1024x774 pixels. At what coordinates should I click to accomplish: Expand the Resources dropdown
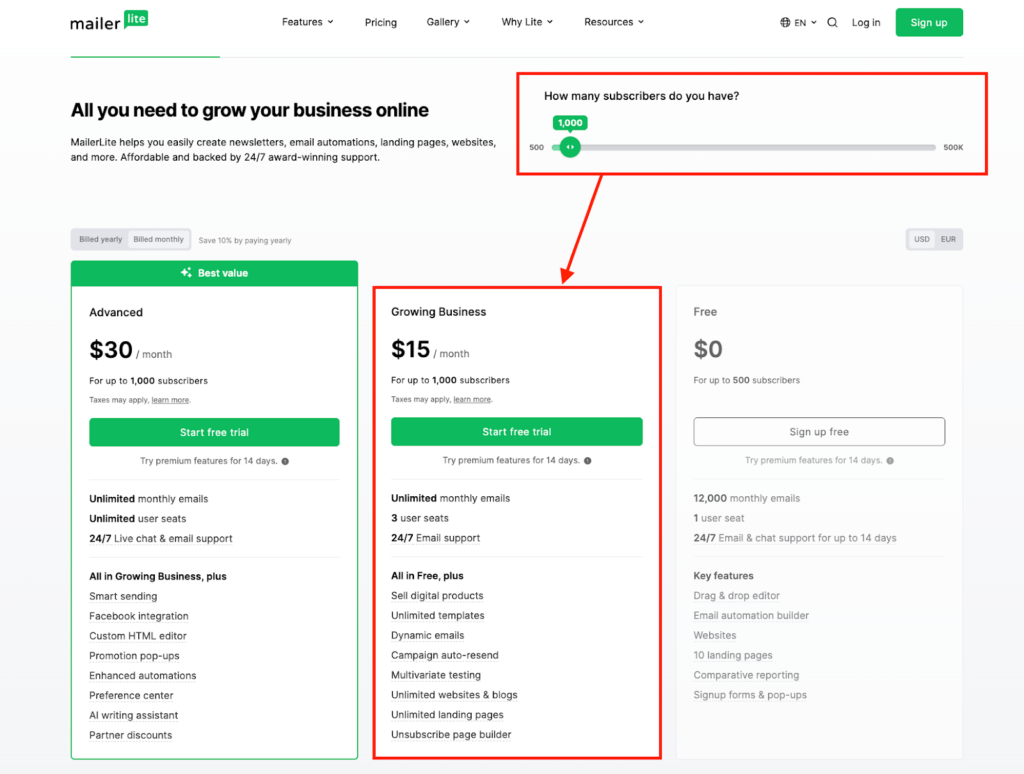pos(614,21)
